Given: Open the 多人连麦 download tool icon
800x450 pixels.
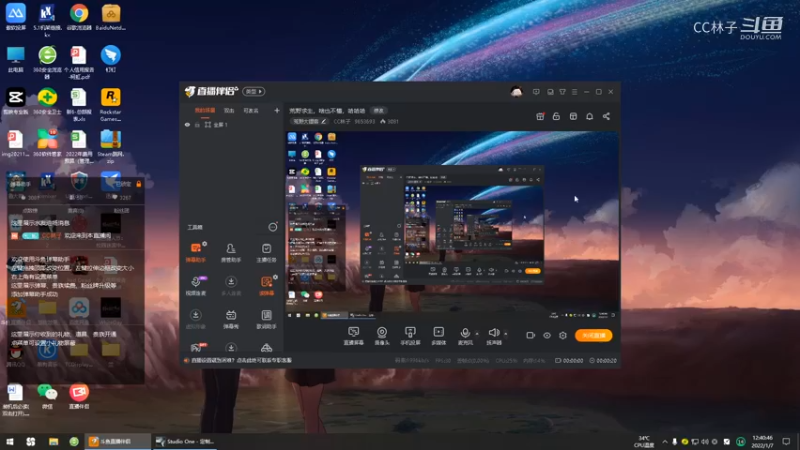Looking at the screenshot, I should (x=231, y=286).
